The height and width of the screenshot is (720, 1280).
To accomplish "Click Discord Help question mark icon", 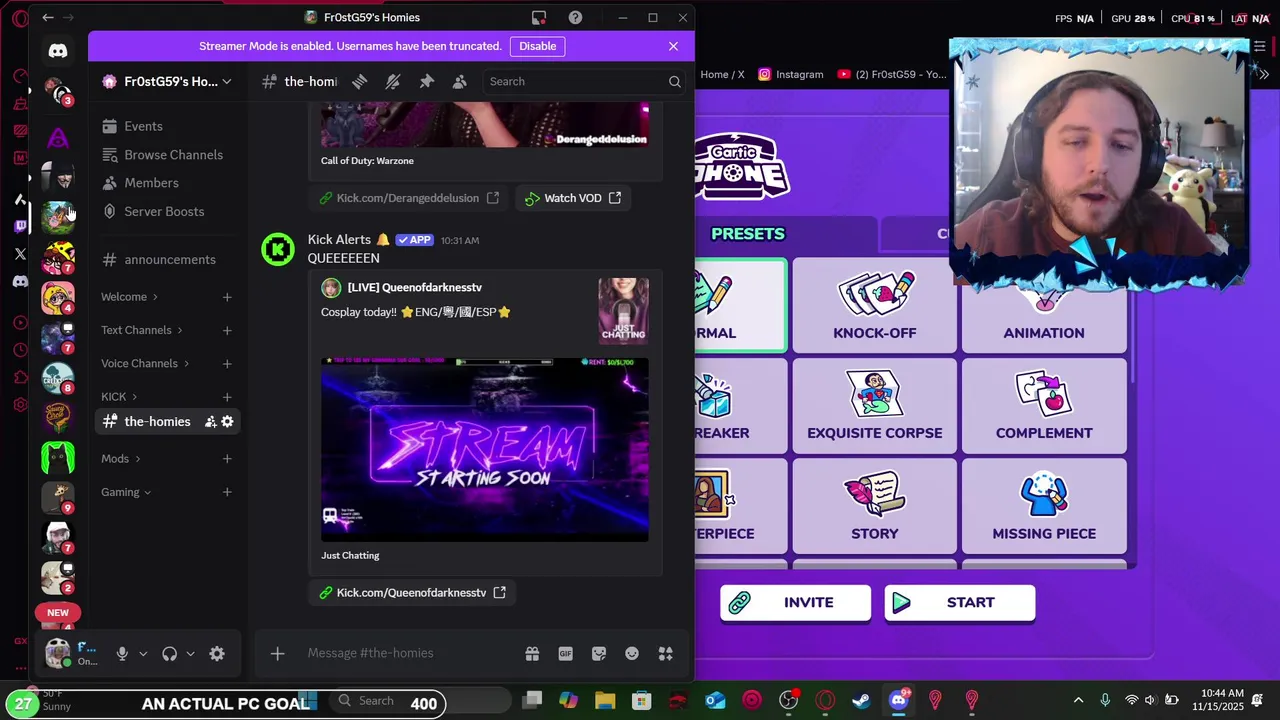I will [x=575, y=18].
